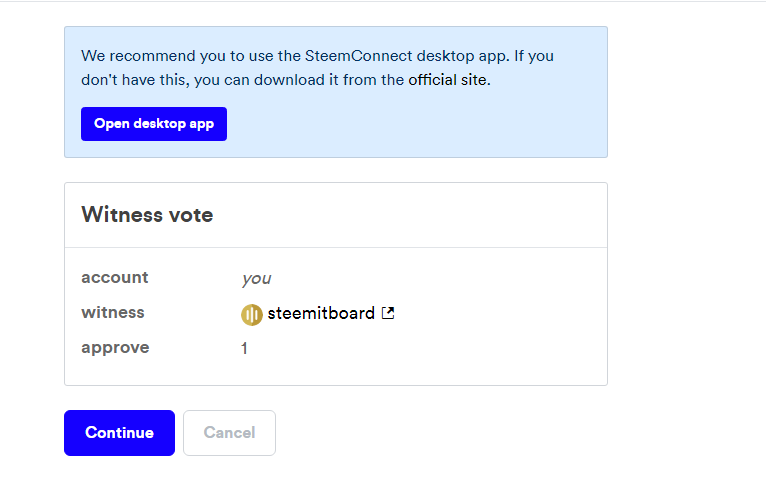Click the blue Continue button
Screen dimensions: 766x495
pyautogui.click(x=119, y=433)
